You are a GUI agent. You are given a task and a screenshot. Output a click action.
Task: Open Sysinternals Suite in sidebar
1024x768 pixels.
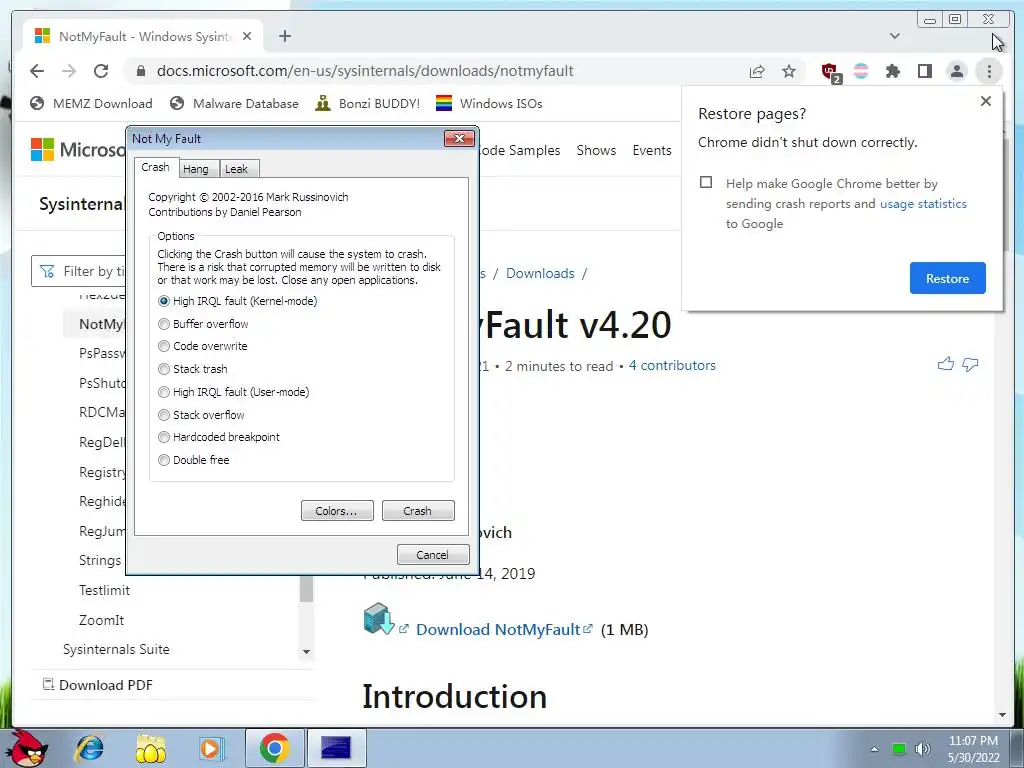pos(116,649)
